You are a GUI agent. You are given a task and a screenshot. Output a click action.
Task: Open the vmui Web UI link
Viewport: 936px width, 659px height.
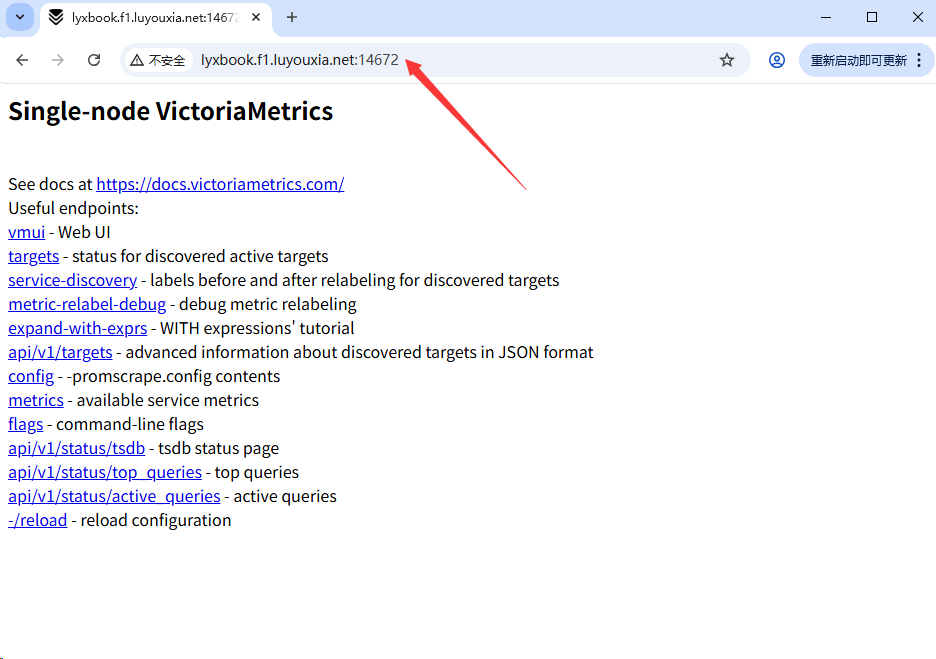[27, 232]
